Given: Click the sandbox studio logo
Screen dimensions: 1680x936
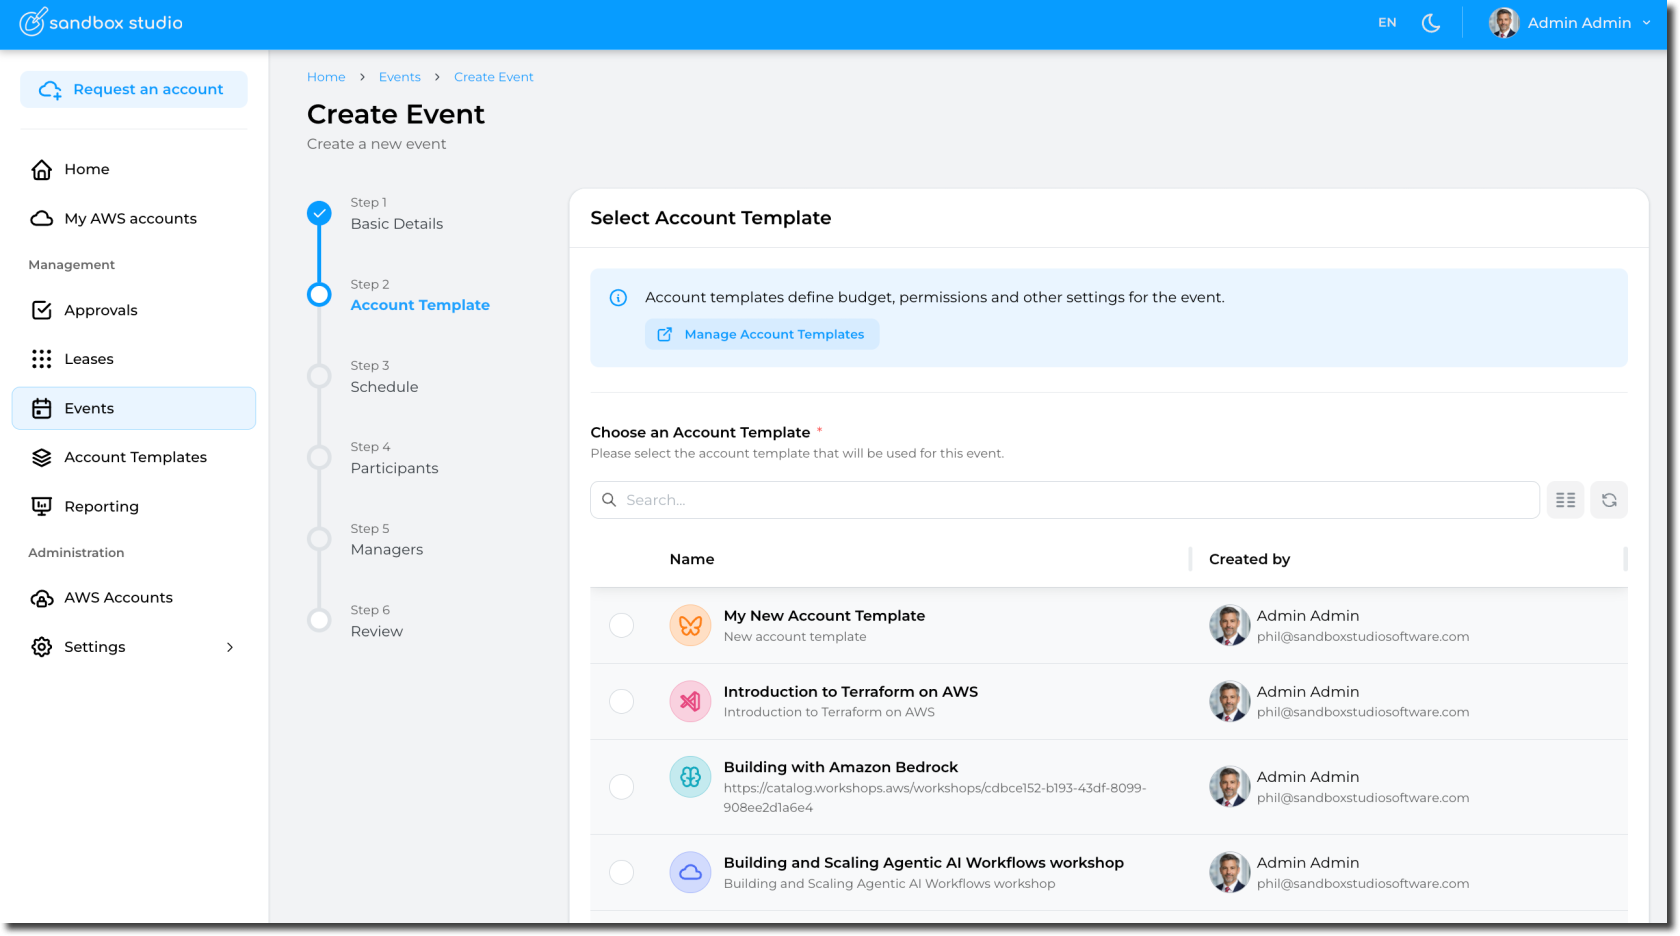Looking at the screenshot, I should (x=101, y=23).
